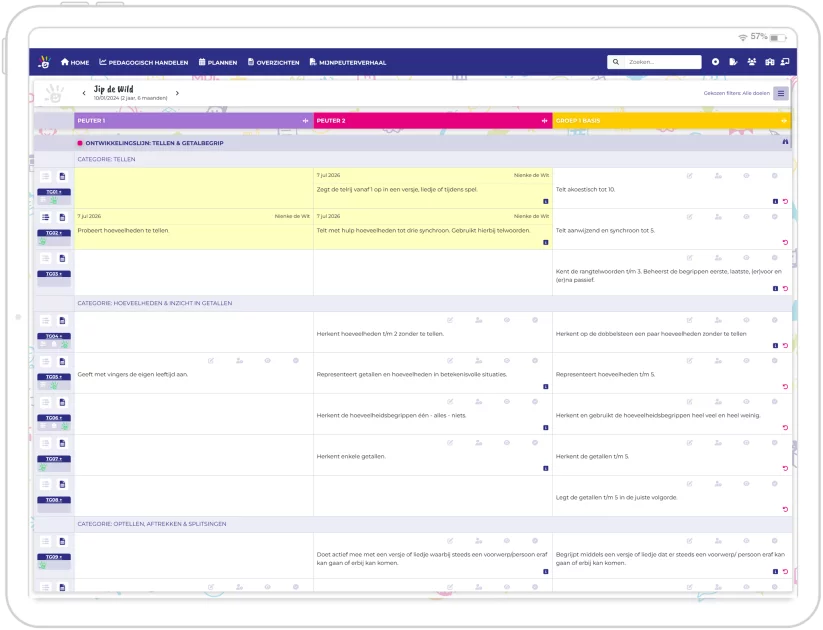Open the Pedagogisch Handelen menu
The image size is (823, 630).
[144, 62]
